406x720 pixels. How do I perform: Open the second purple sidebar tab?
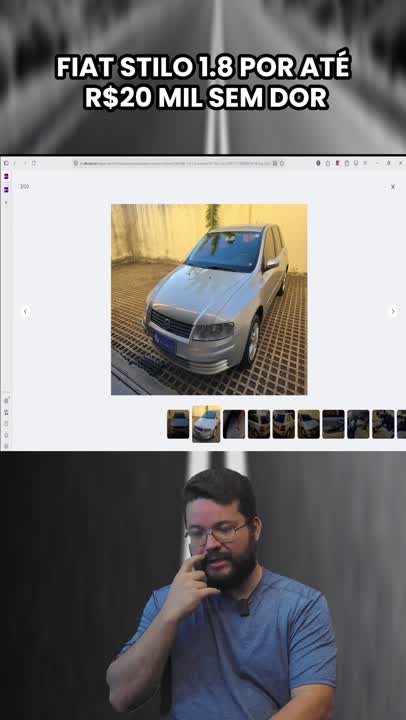pos(6,189)
